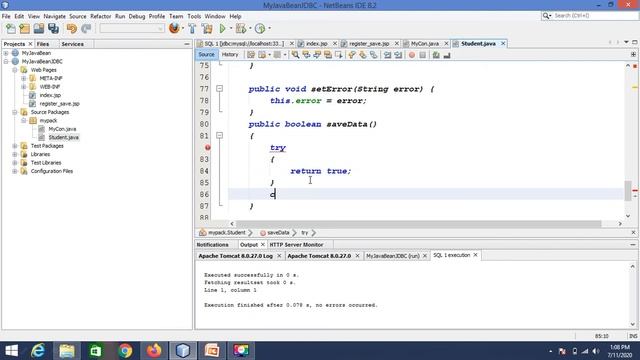Click the Save All toolbar icon
Screen dimensions: 640x360
53,28
